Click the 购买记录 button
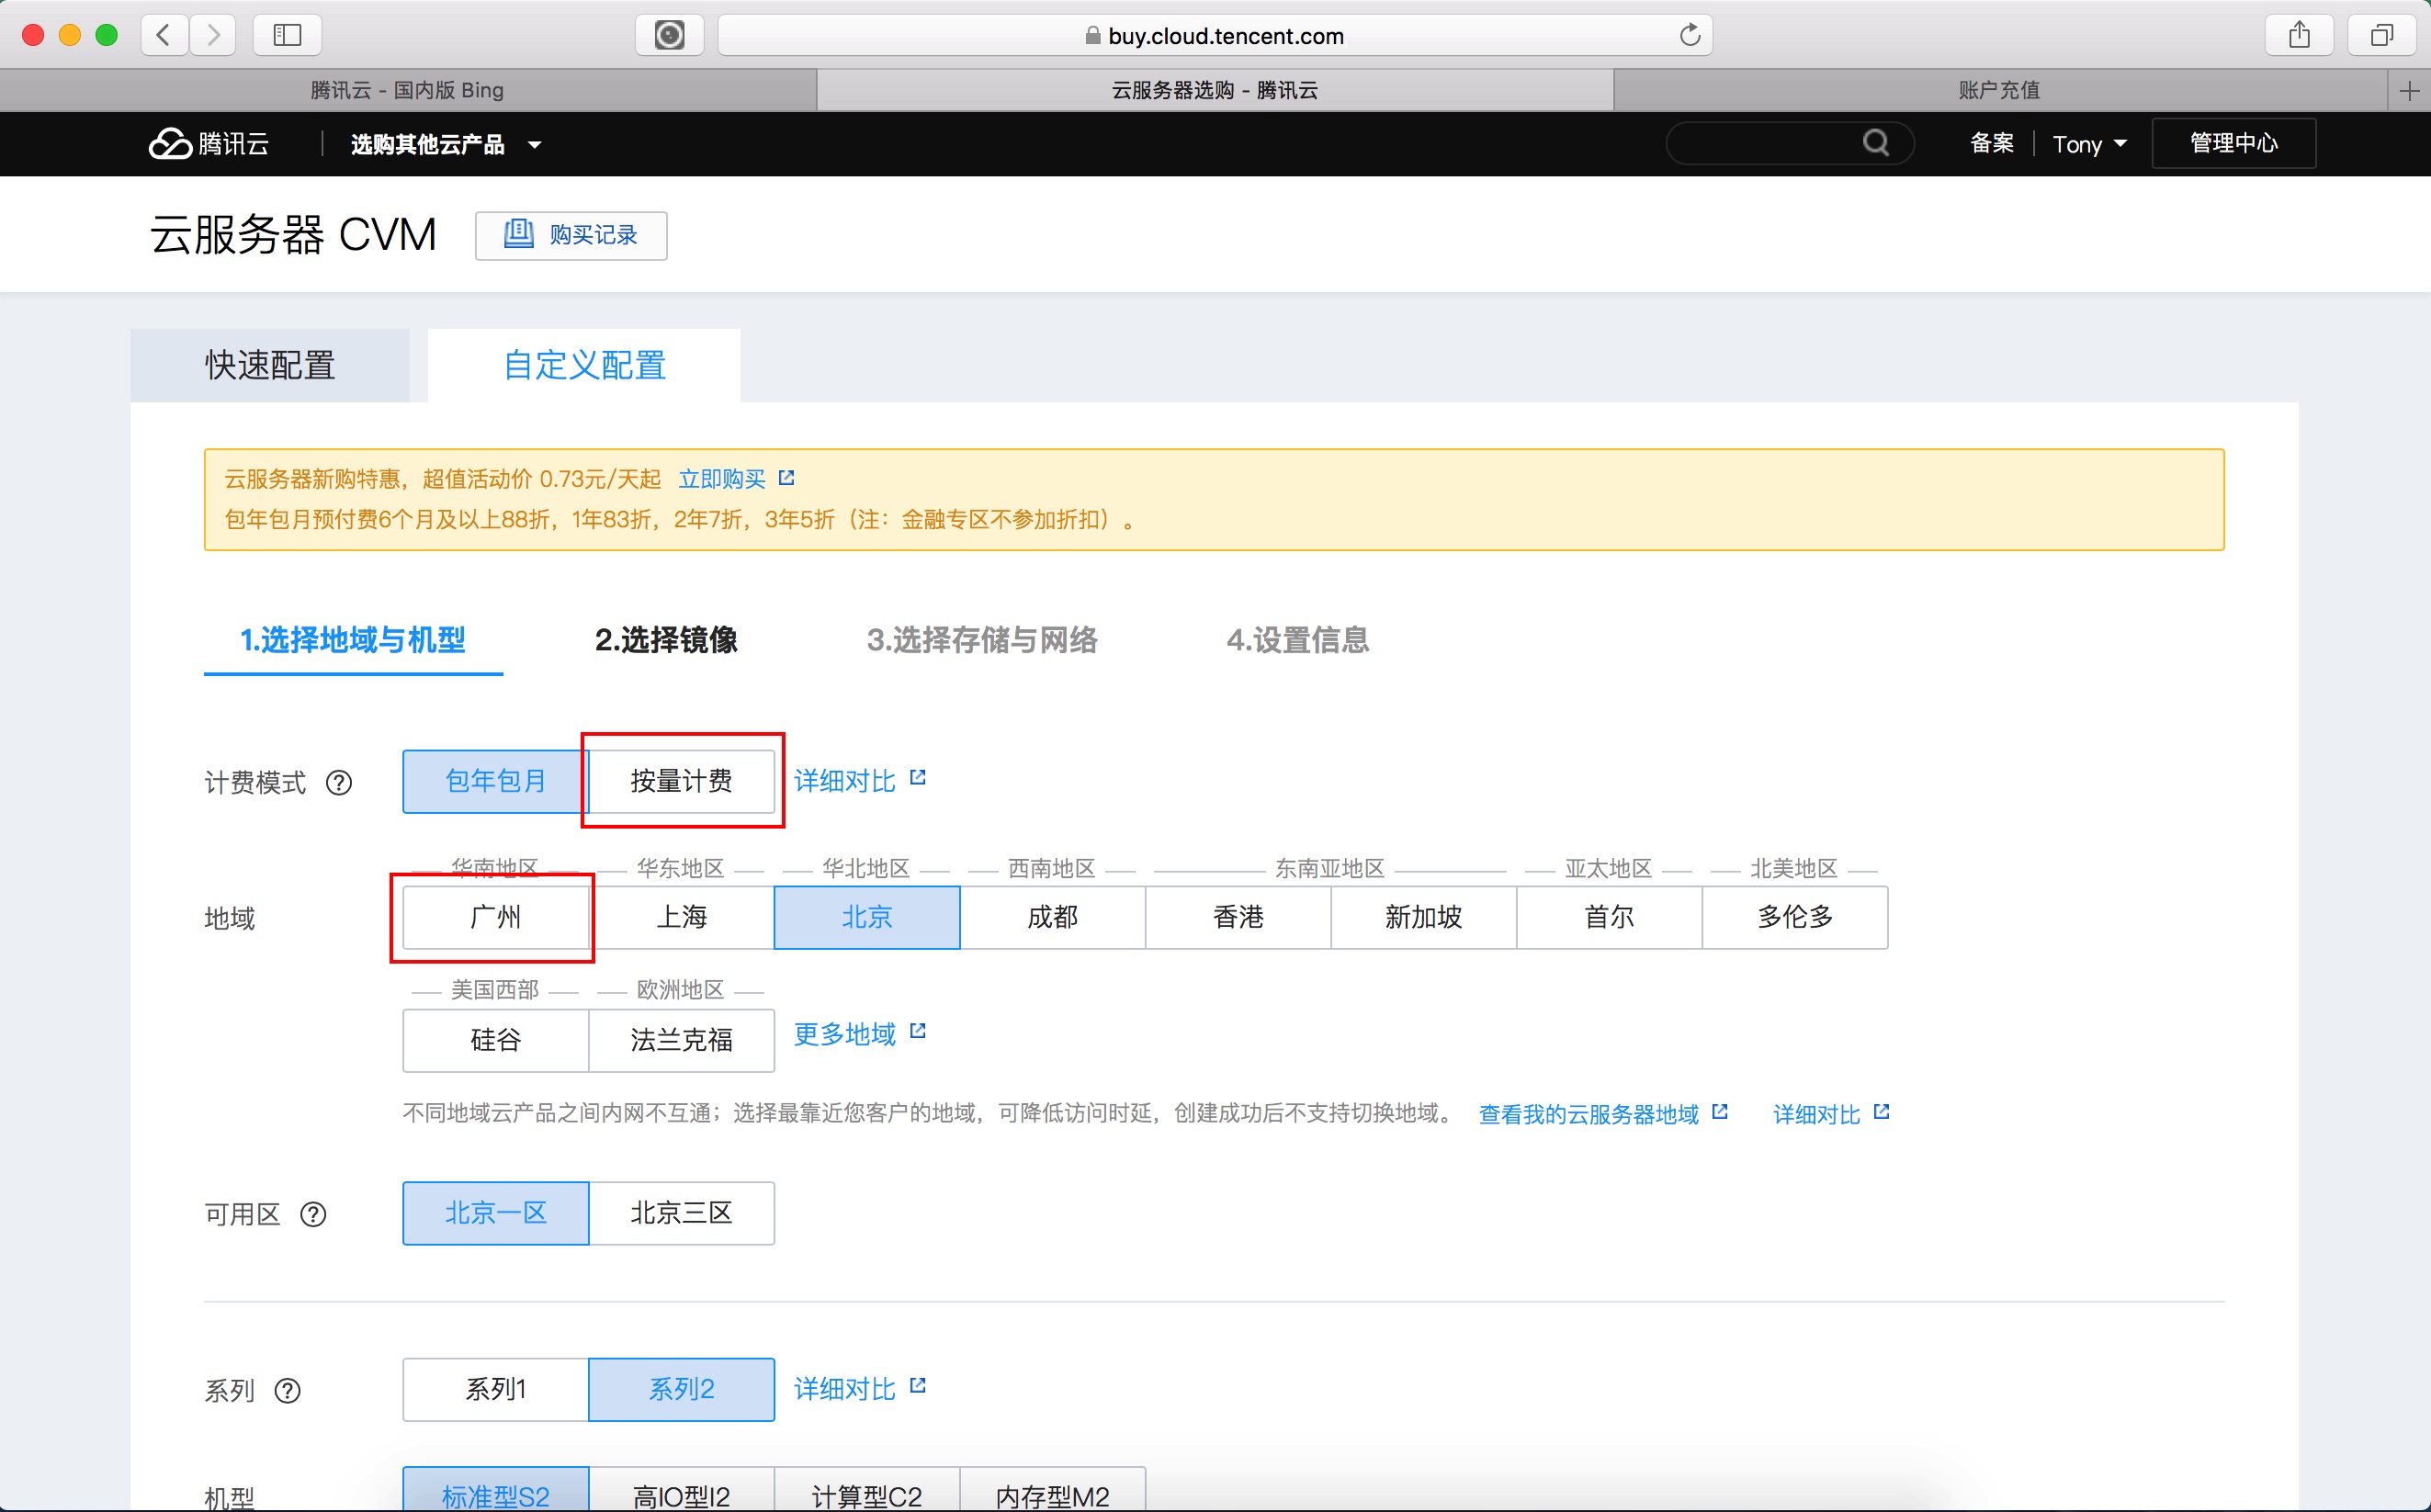Image resolution: width=2431 pixels, height=1512 pixels. click(571, 235)
